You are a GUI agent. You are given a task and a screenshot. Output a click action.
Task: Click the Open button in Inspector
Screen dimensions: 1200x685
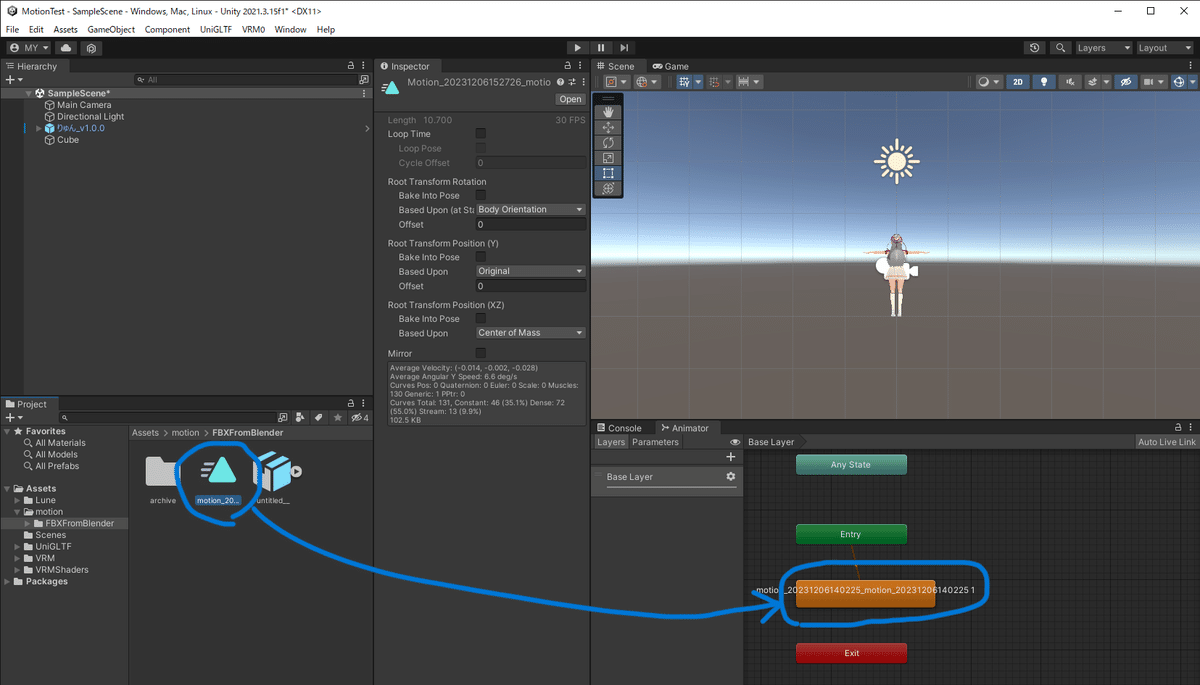click(x=570, y=99)
